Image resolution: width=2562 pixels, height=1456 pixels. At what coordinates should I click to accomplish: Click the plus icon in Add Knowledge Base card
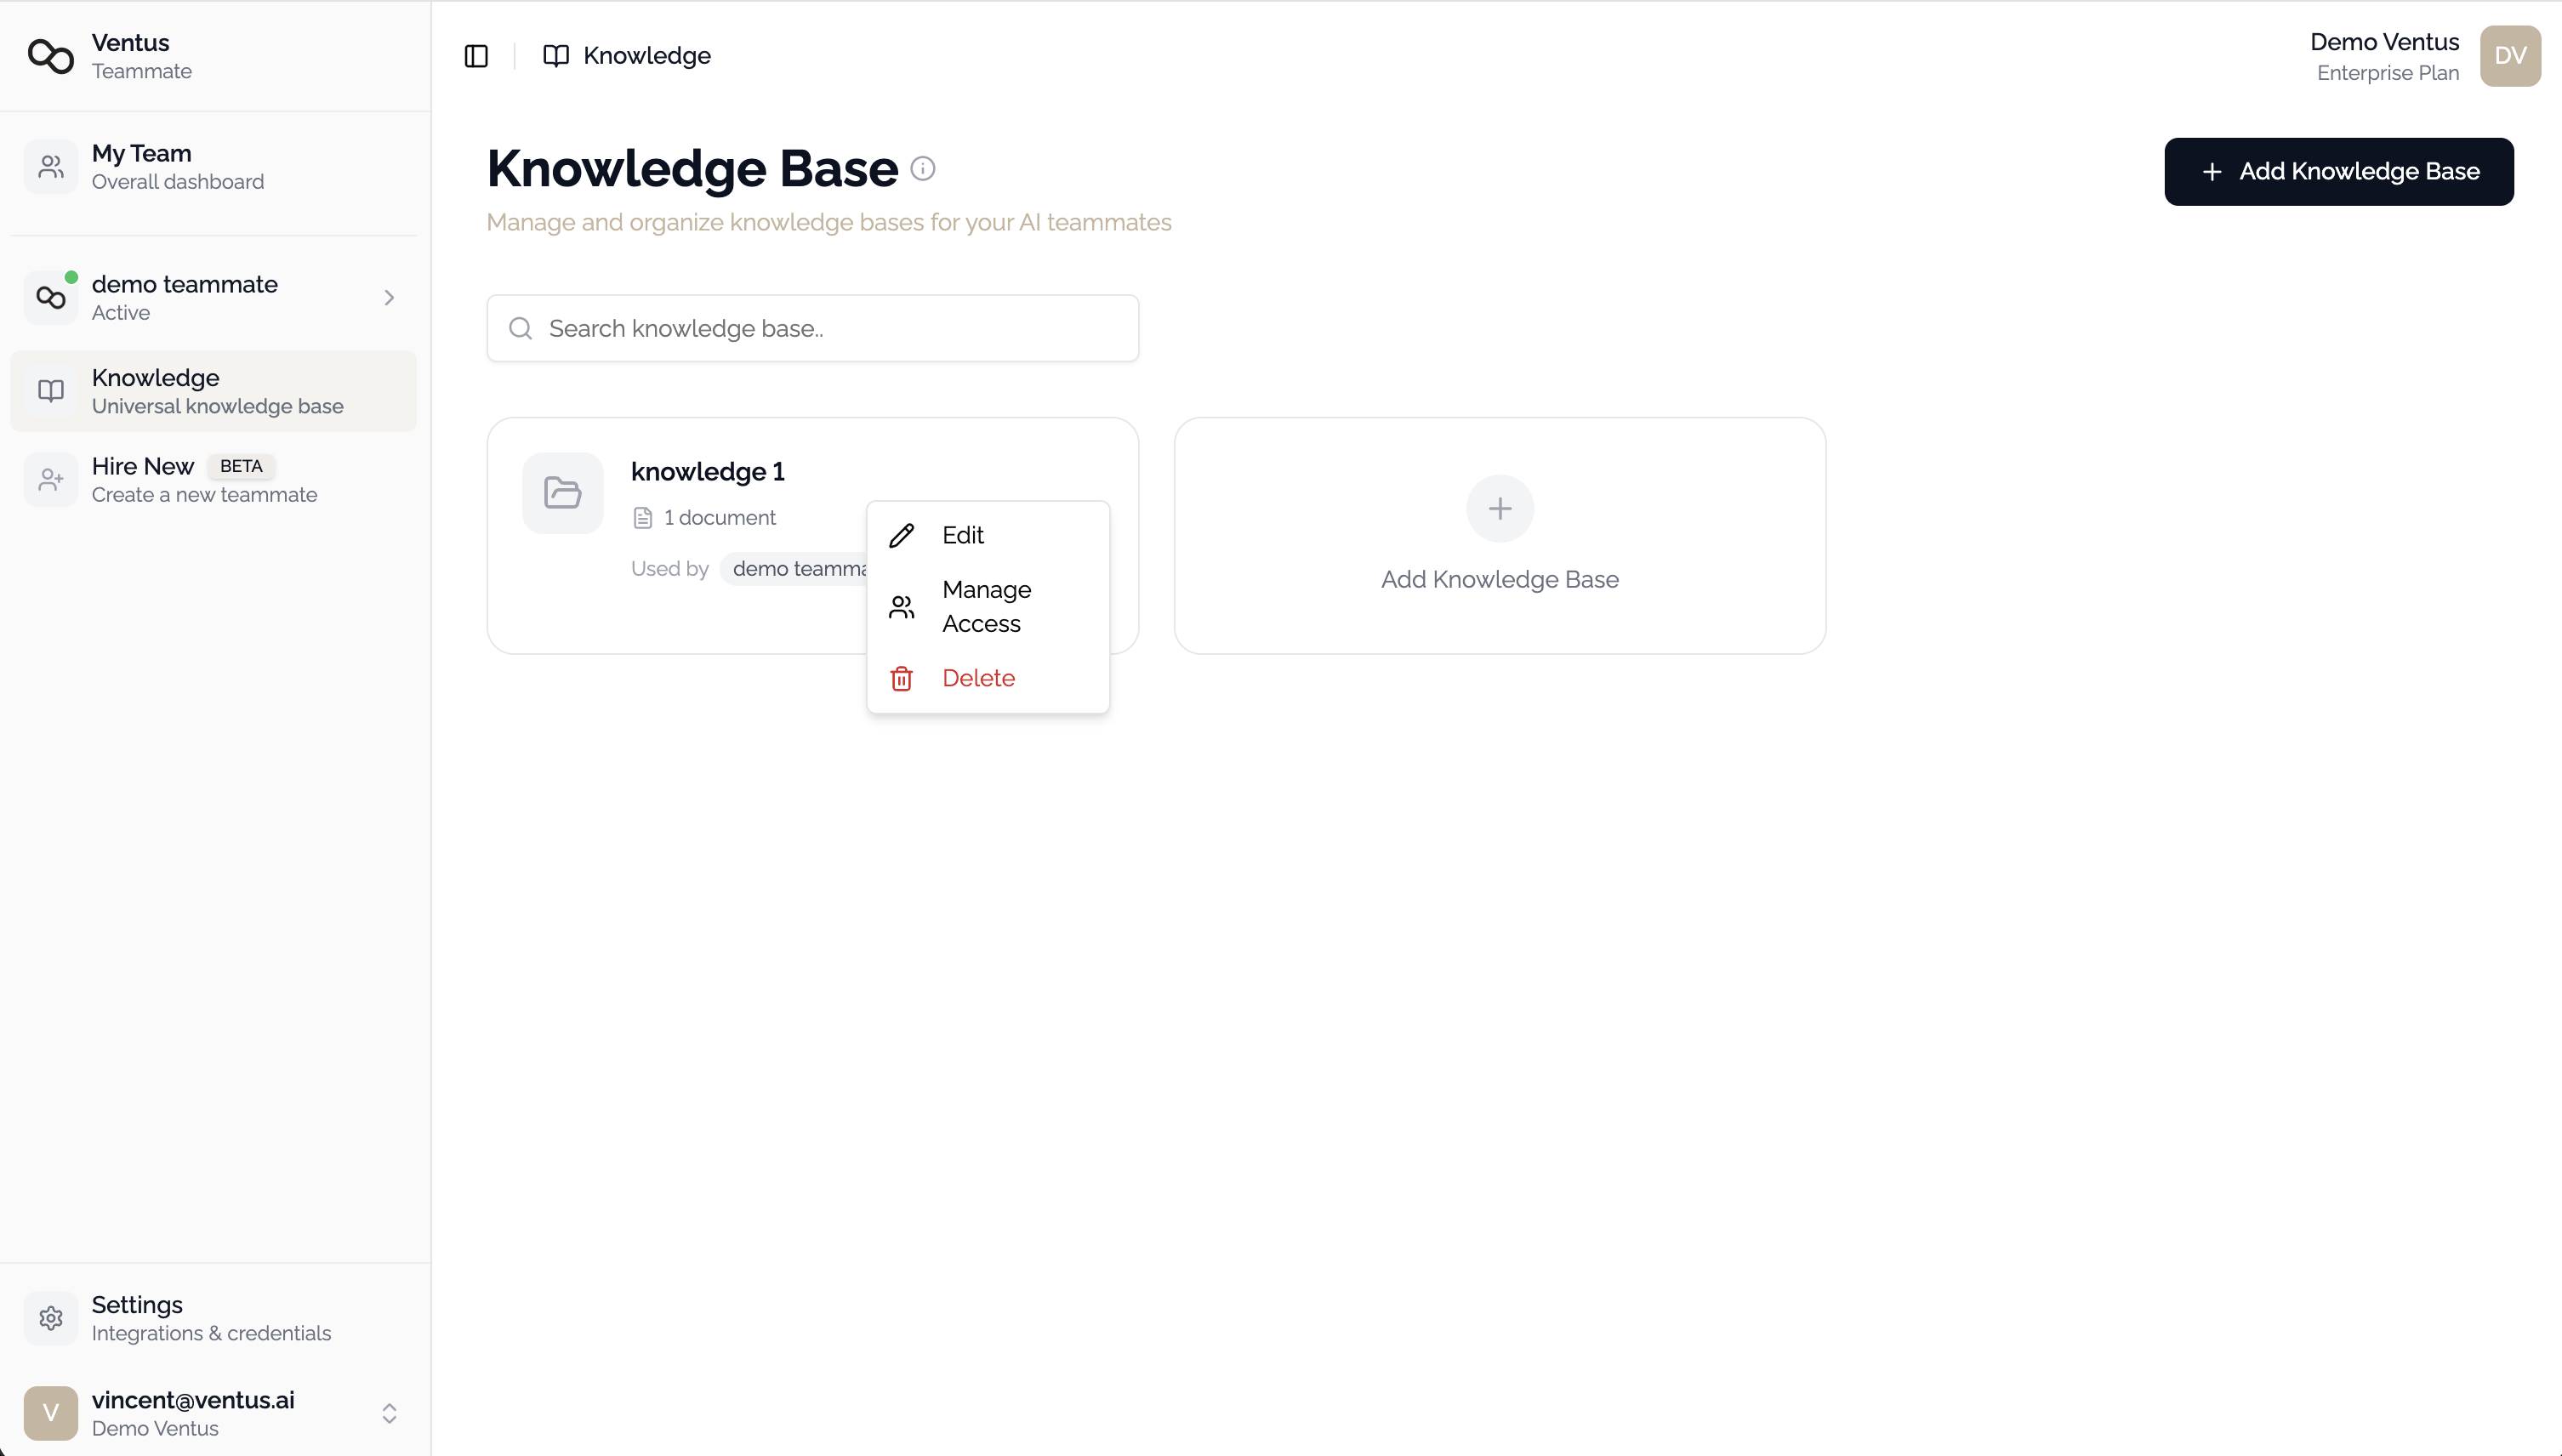1498,508
